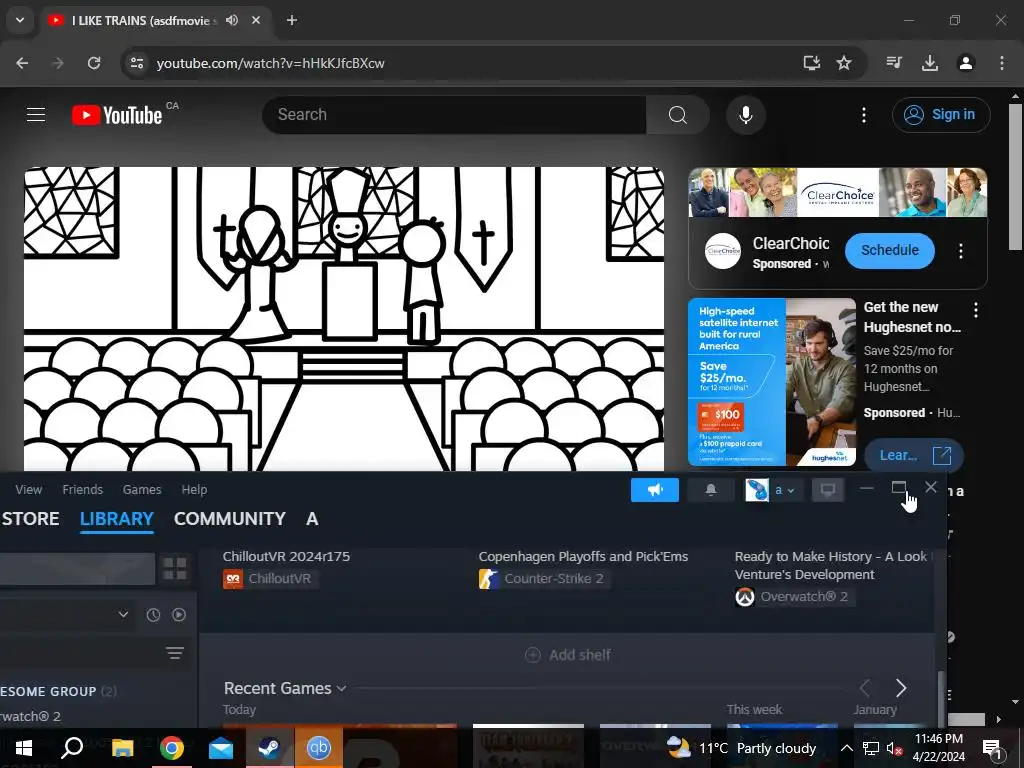Open Chrome downloads
This screenshot has height=768, width=1024.
[x=930, y=63]
